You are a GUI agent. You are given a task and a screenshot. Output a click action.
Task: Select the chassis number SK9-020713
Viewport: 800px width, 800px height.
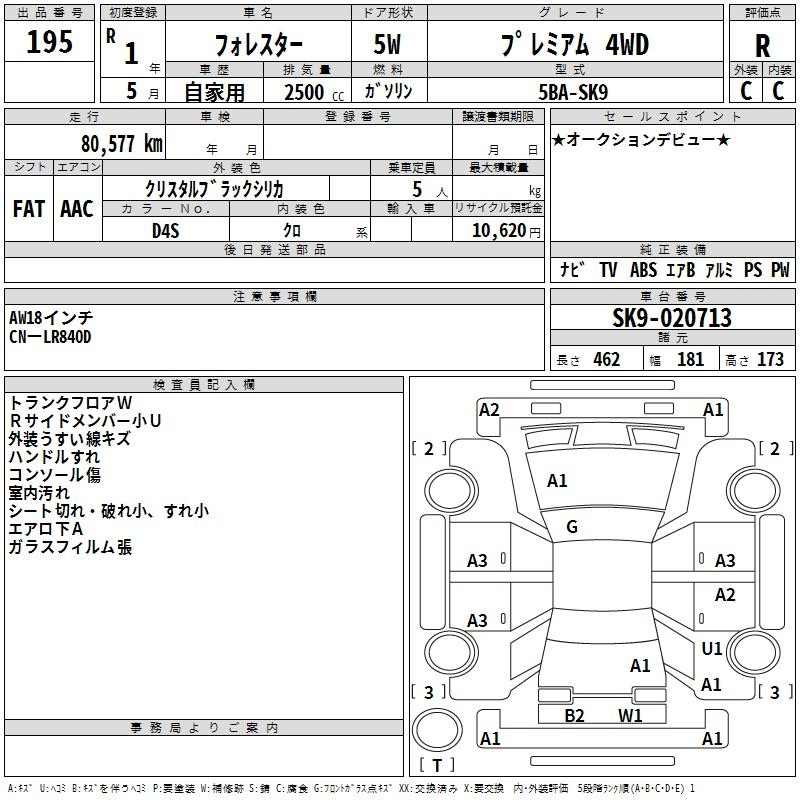672,318
